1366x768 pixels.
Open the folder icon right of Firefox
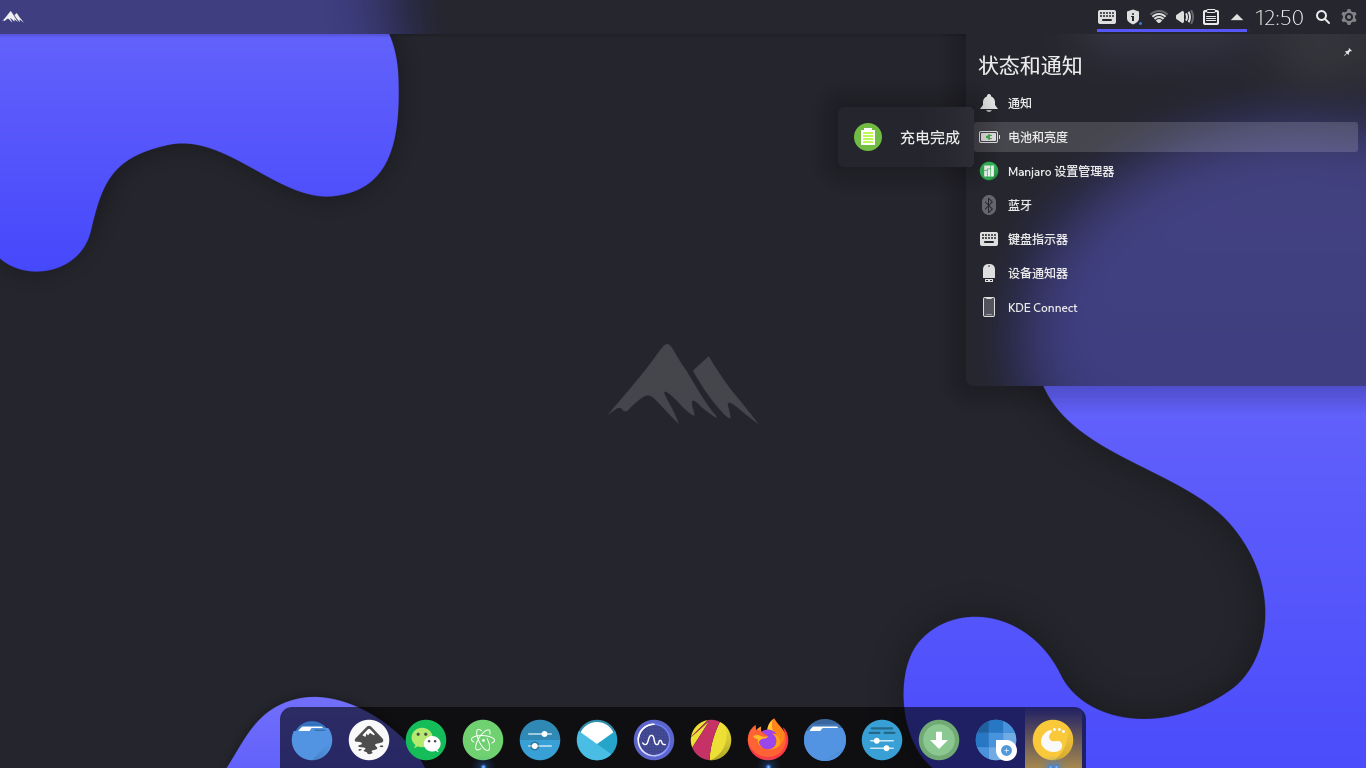[x=825, y=740]
